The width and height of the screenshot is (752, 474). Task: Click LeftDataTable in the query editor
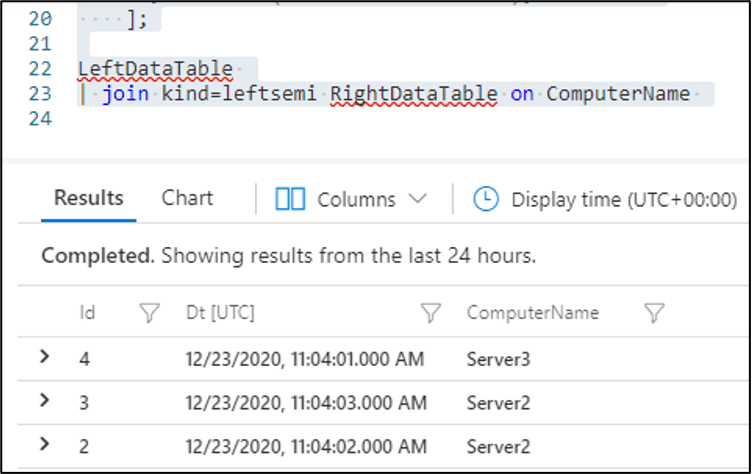pos(155,69)
